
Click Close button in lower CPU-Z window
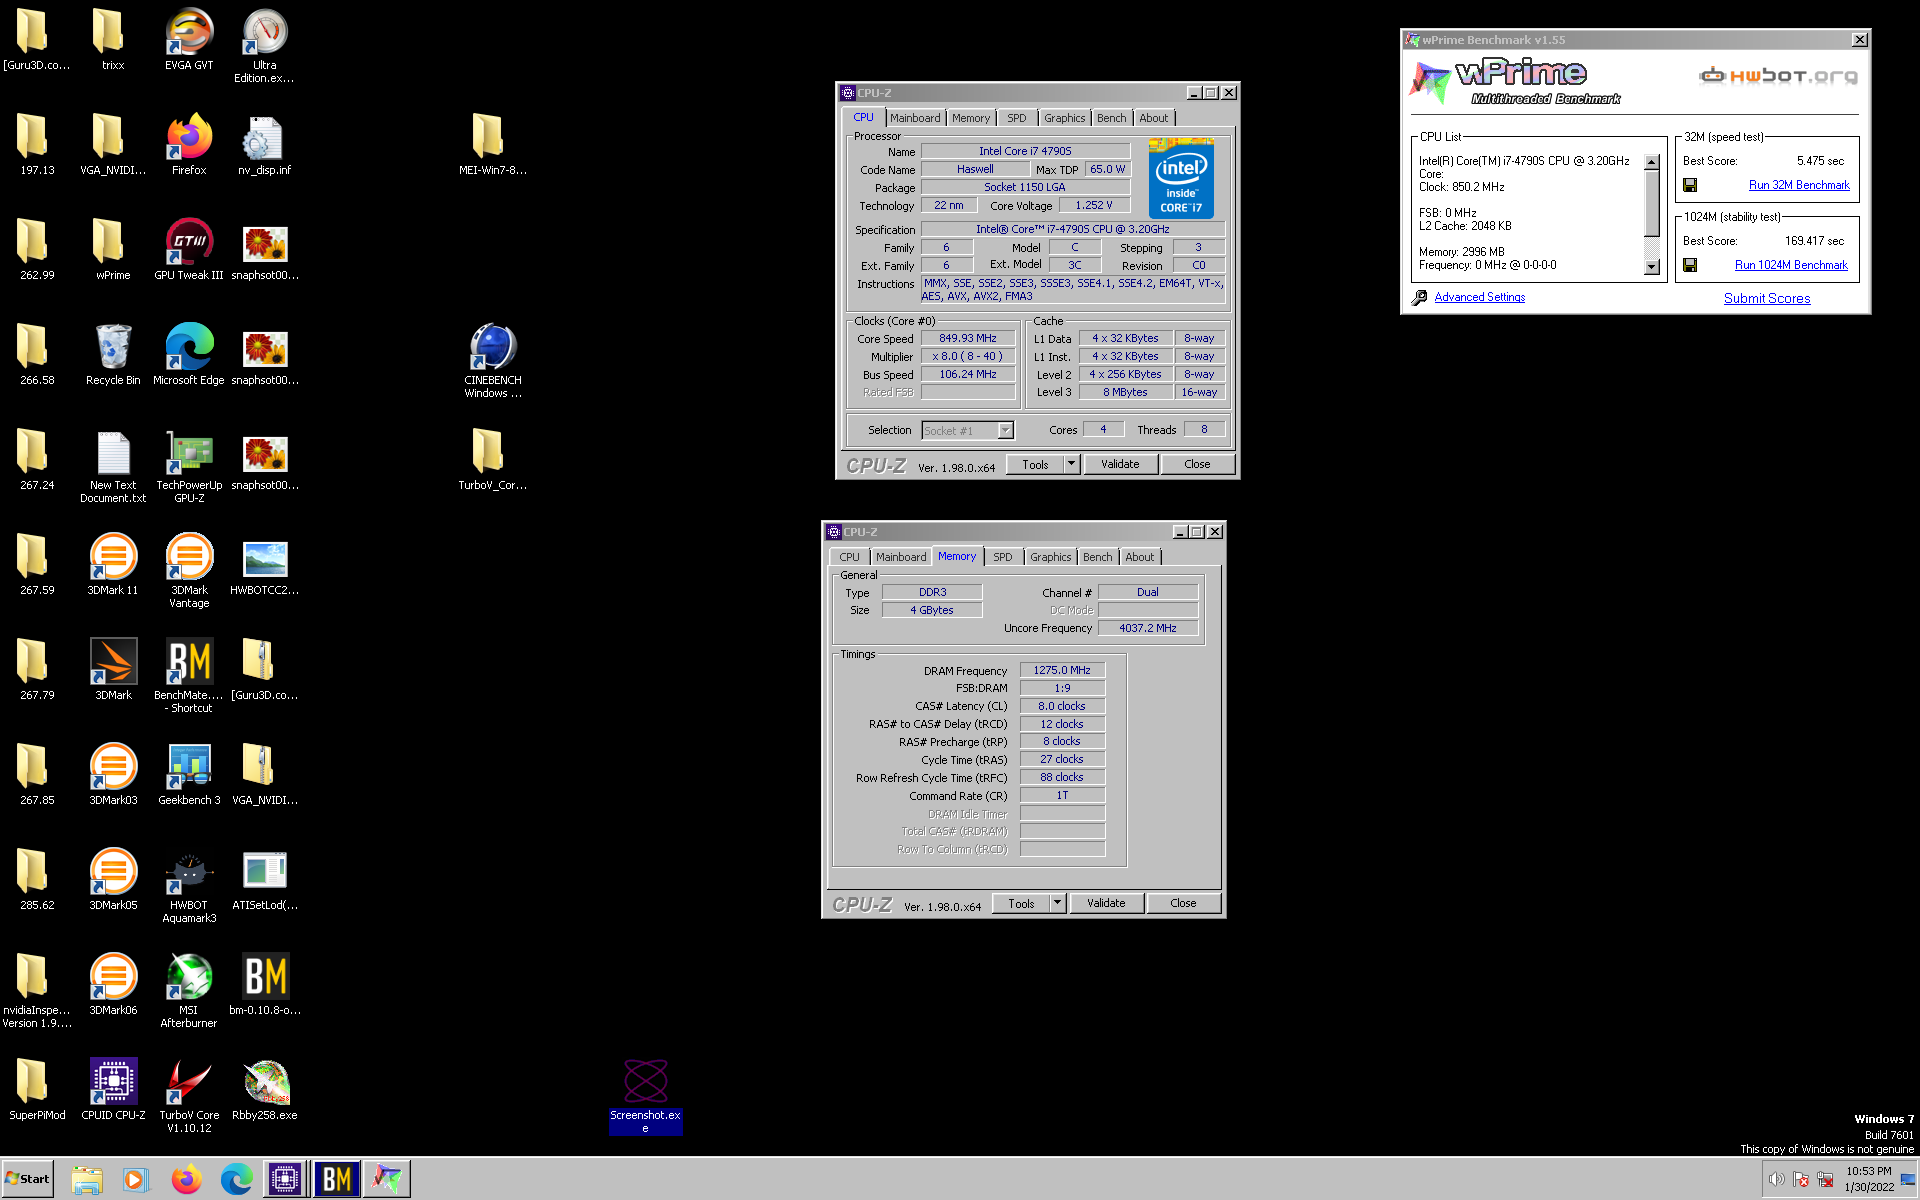click(1183, 903)
